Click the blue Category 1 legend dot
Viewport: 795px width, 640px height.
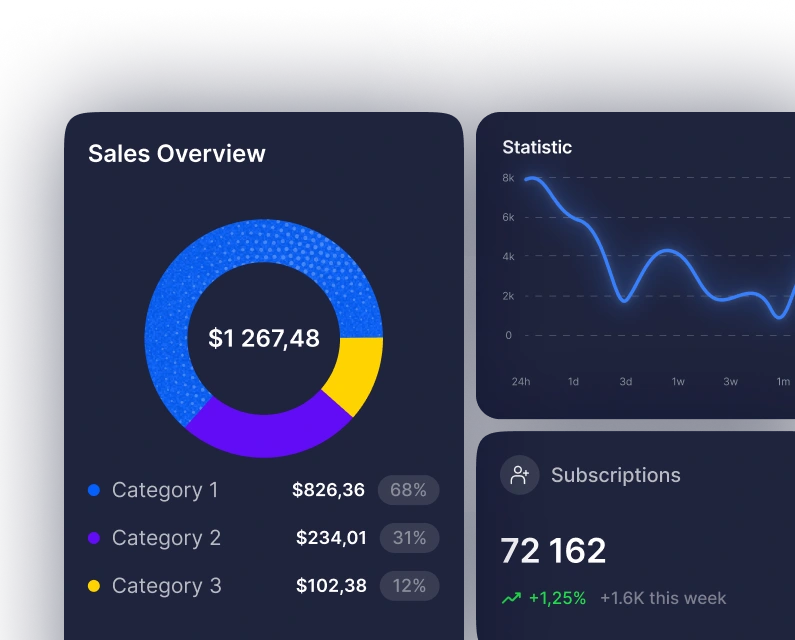click(94, 490)
